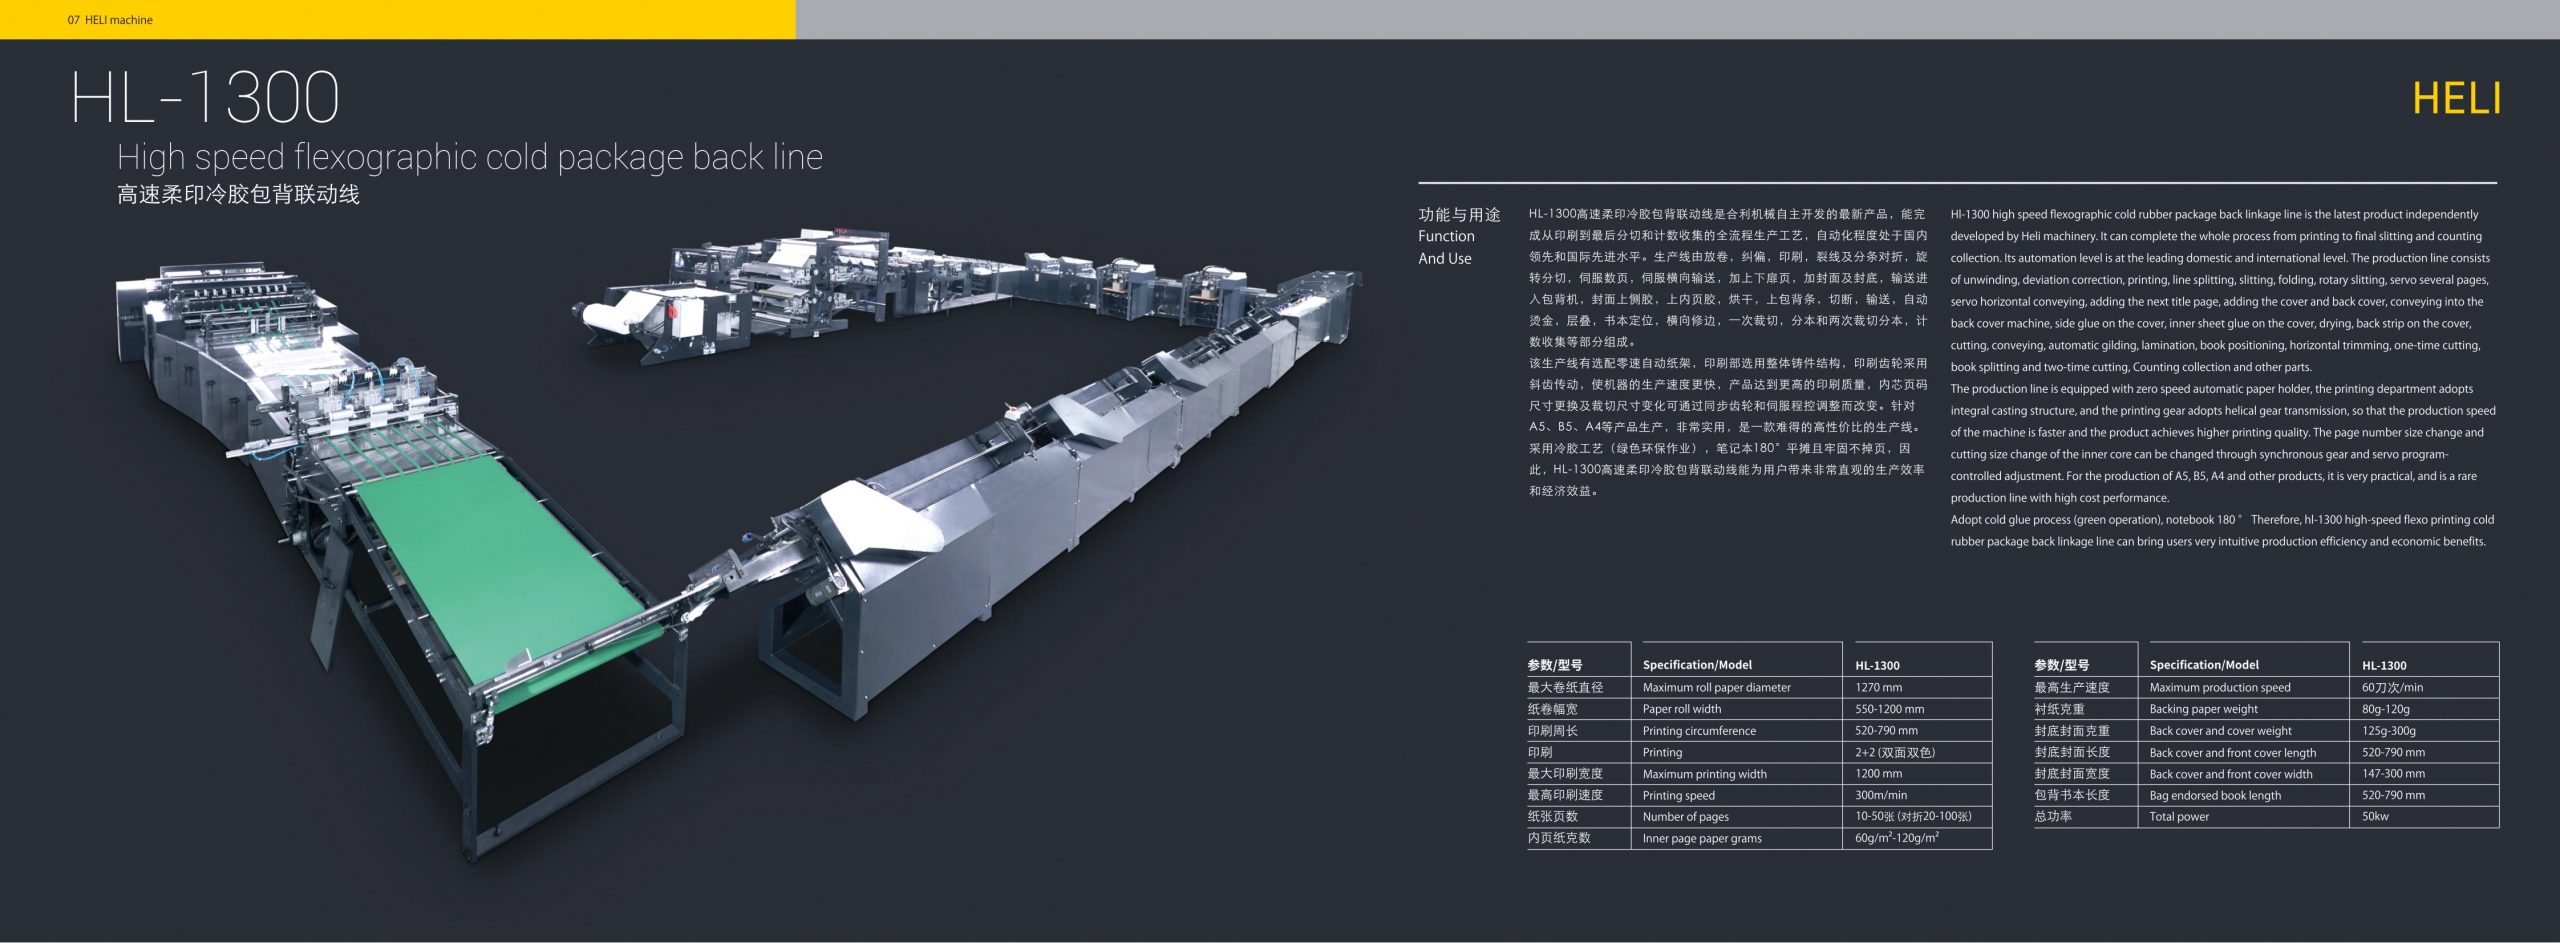Click the '10-50张 (对折20-100张)' value
Viewport: 2560px width, 943px height.
(1913, 817)
